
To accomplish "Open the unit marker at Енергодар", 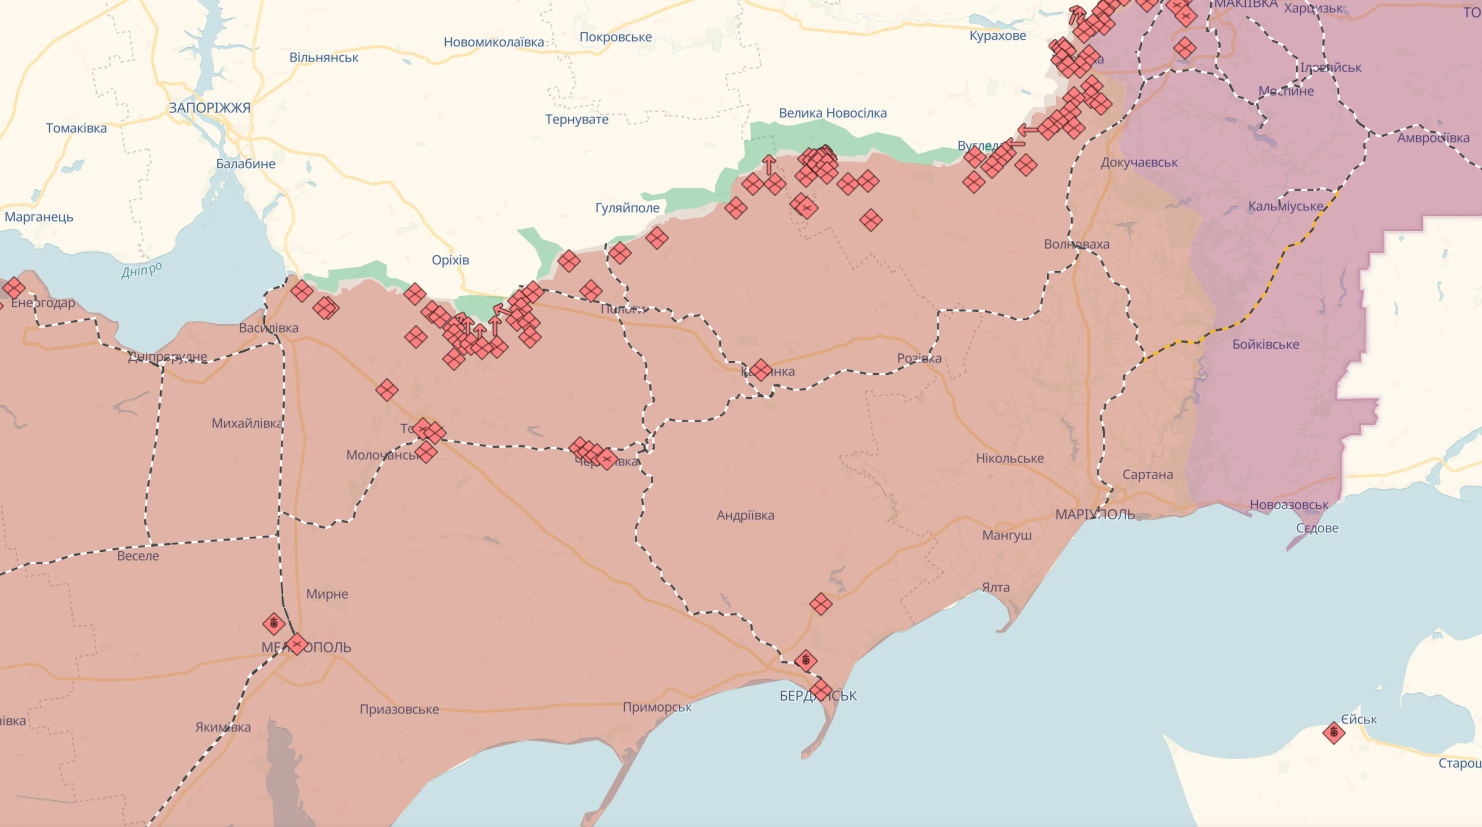I will pyautogui.click(x=13, y=289).
